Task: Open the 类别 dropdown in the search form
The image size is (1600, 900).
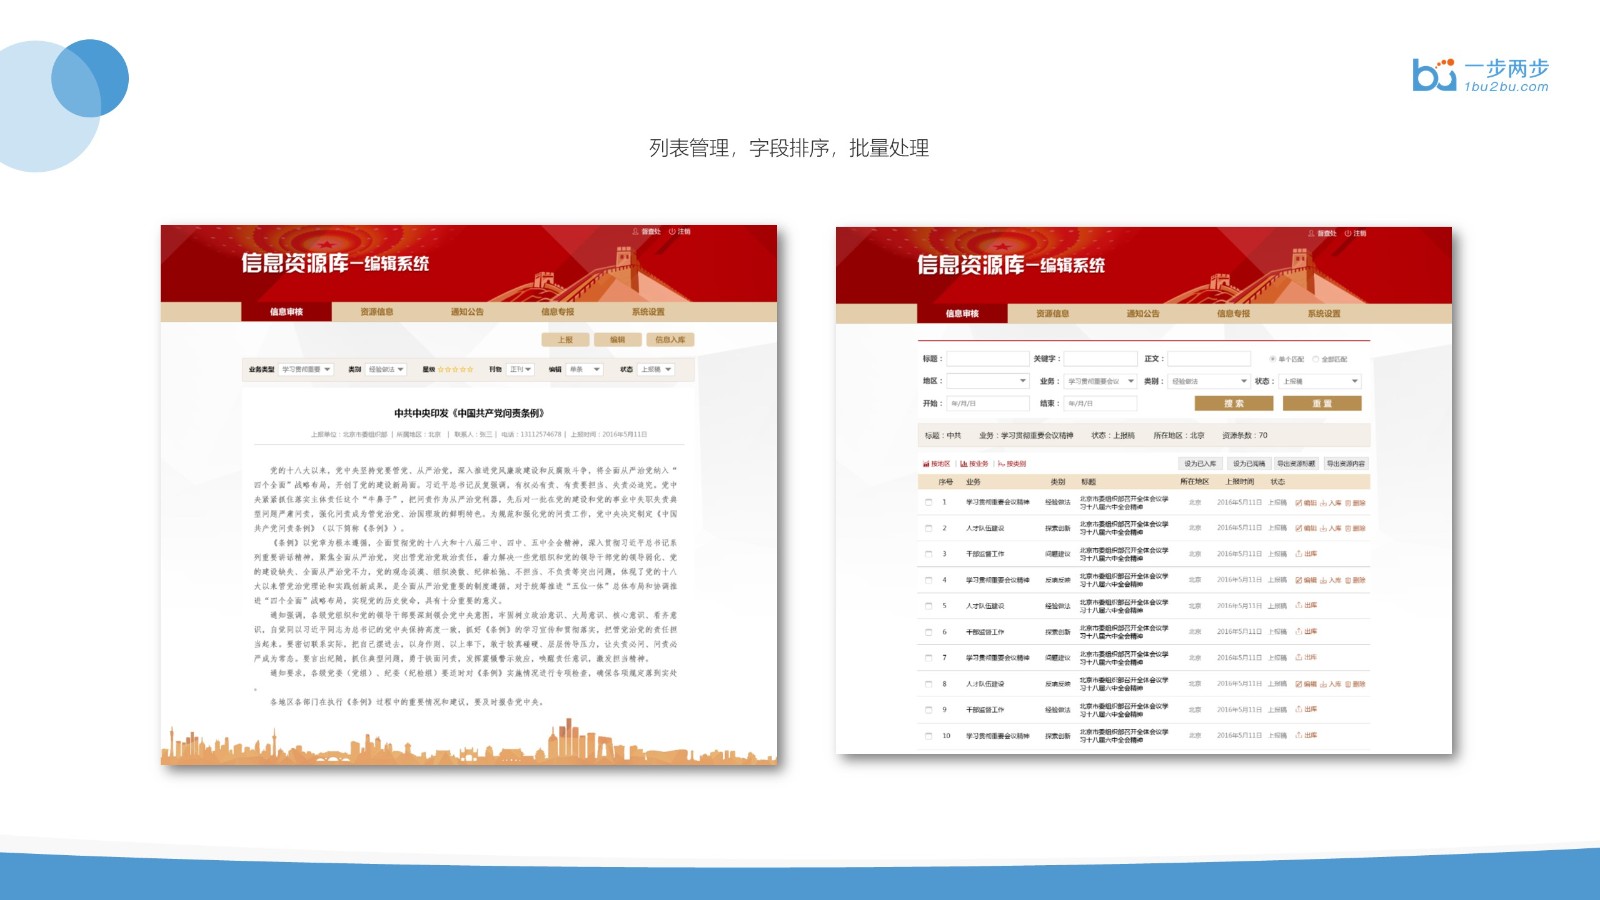Action: (1209, 381)
